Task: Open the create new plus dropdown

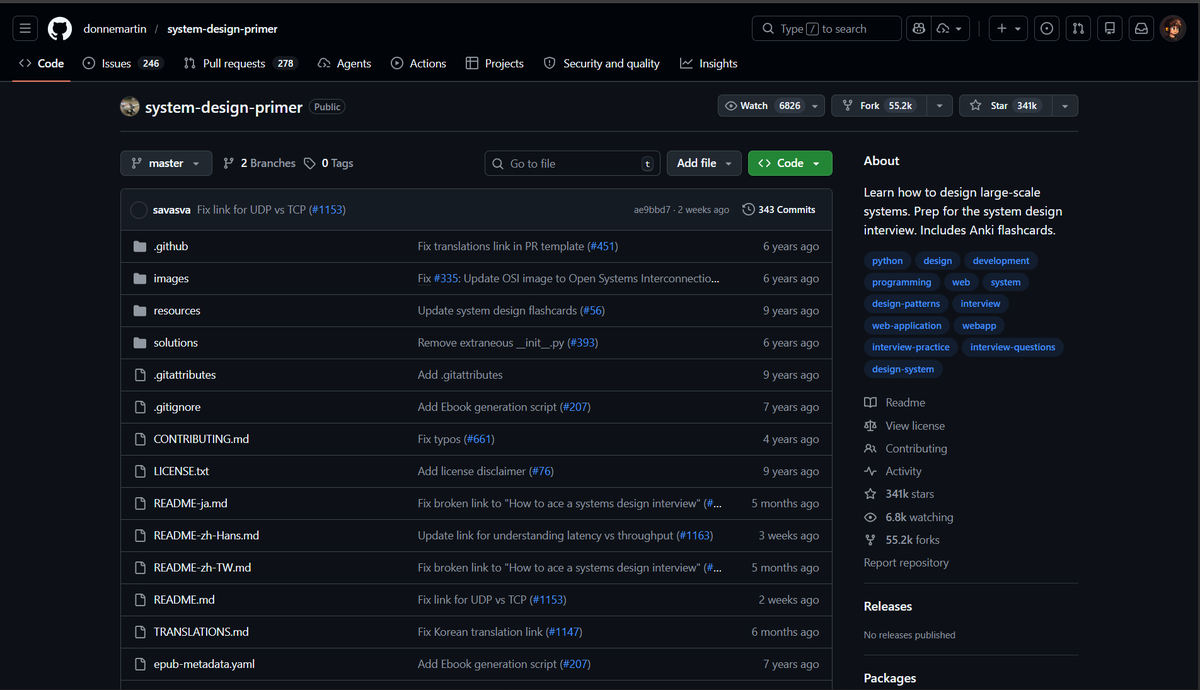Action: pyautogui.click(x=1009, y=29)
